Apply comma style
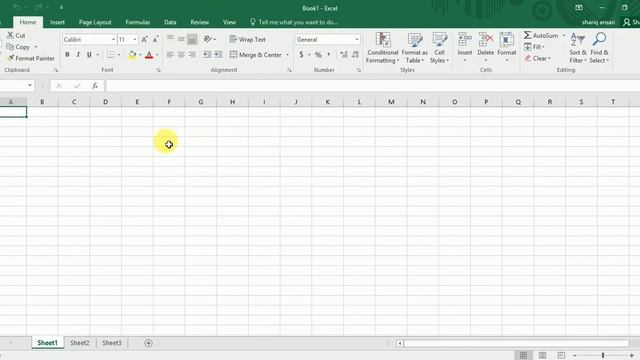The width and height of the screenshot is (640, 360). pos(329,55)
